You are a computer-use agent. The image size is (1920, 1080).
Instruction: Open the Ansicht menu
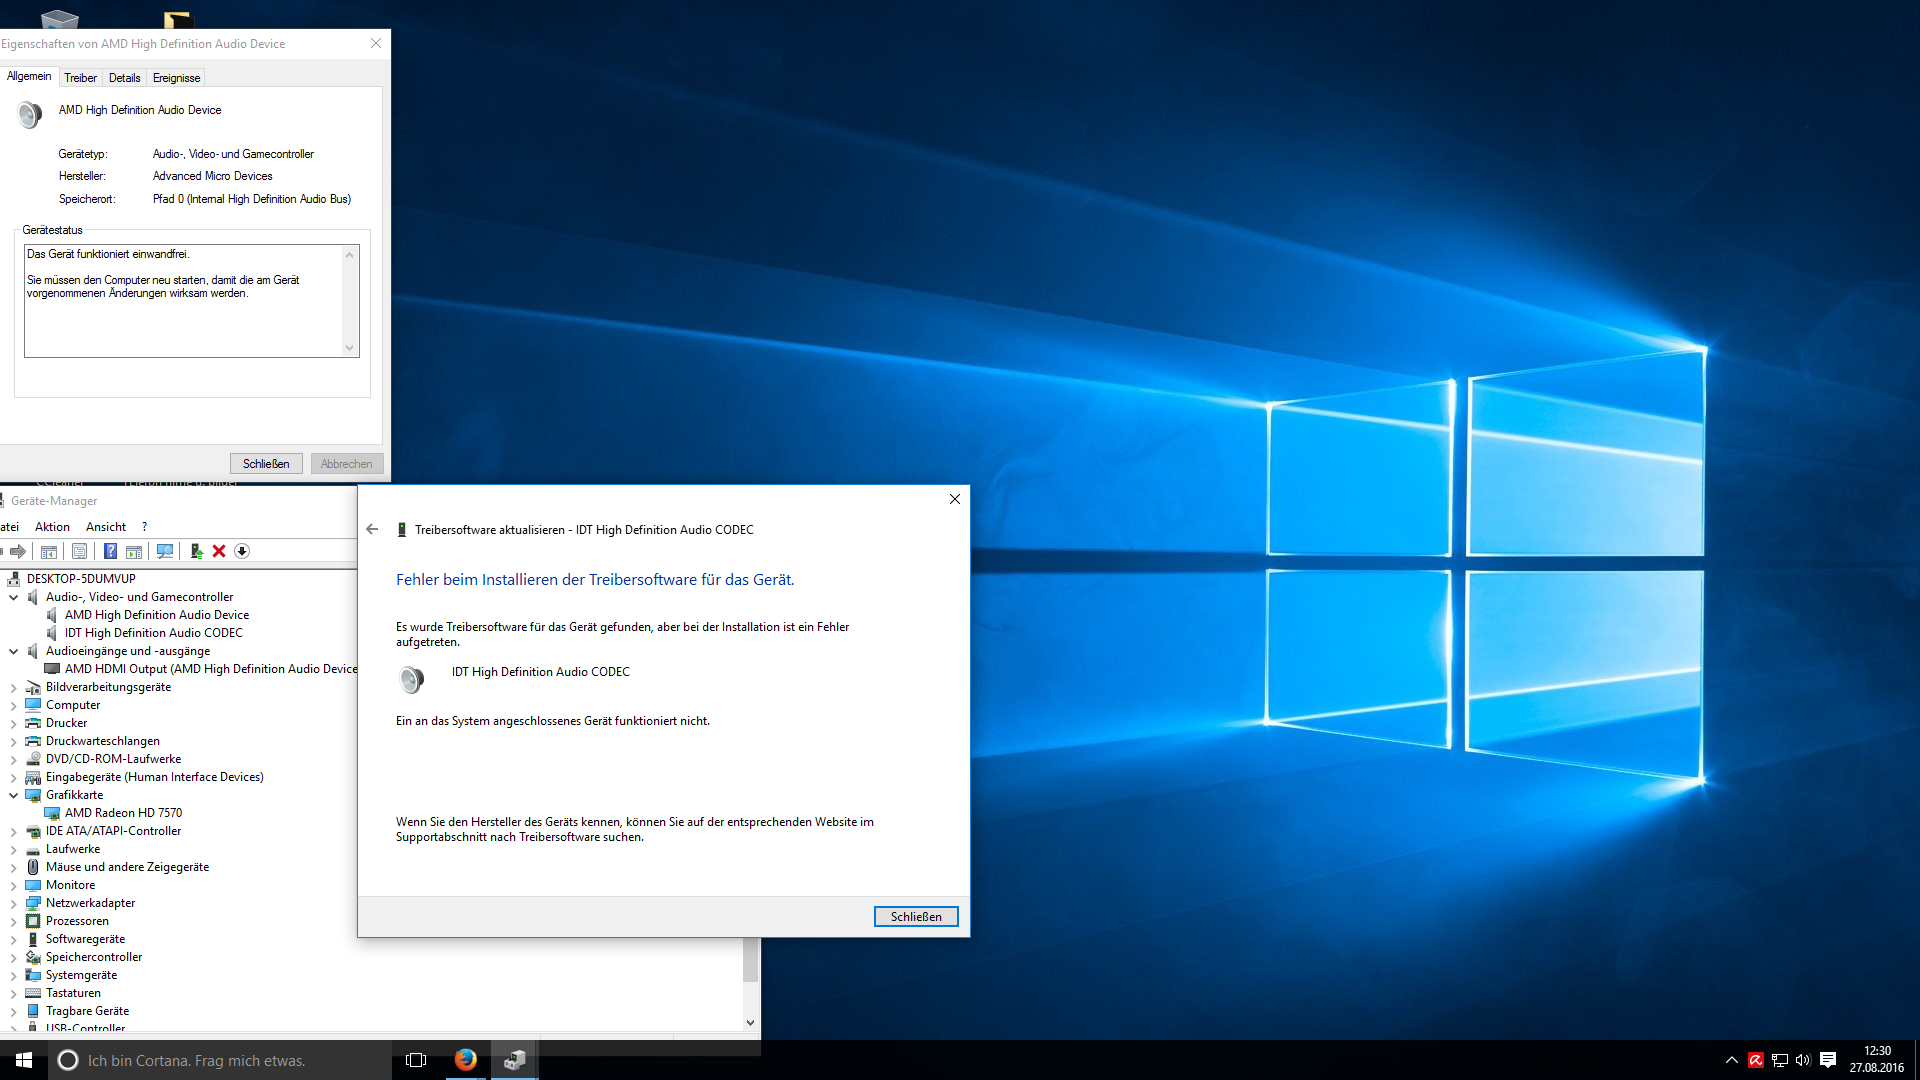click(106, 527)
